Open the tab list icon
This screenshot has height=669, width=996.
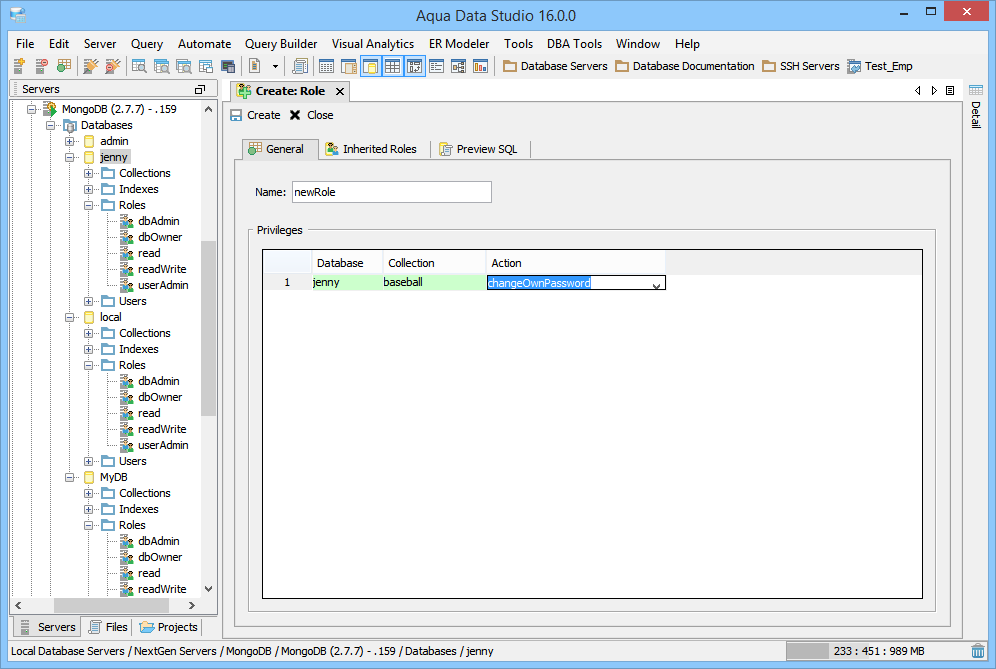950,91
